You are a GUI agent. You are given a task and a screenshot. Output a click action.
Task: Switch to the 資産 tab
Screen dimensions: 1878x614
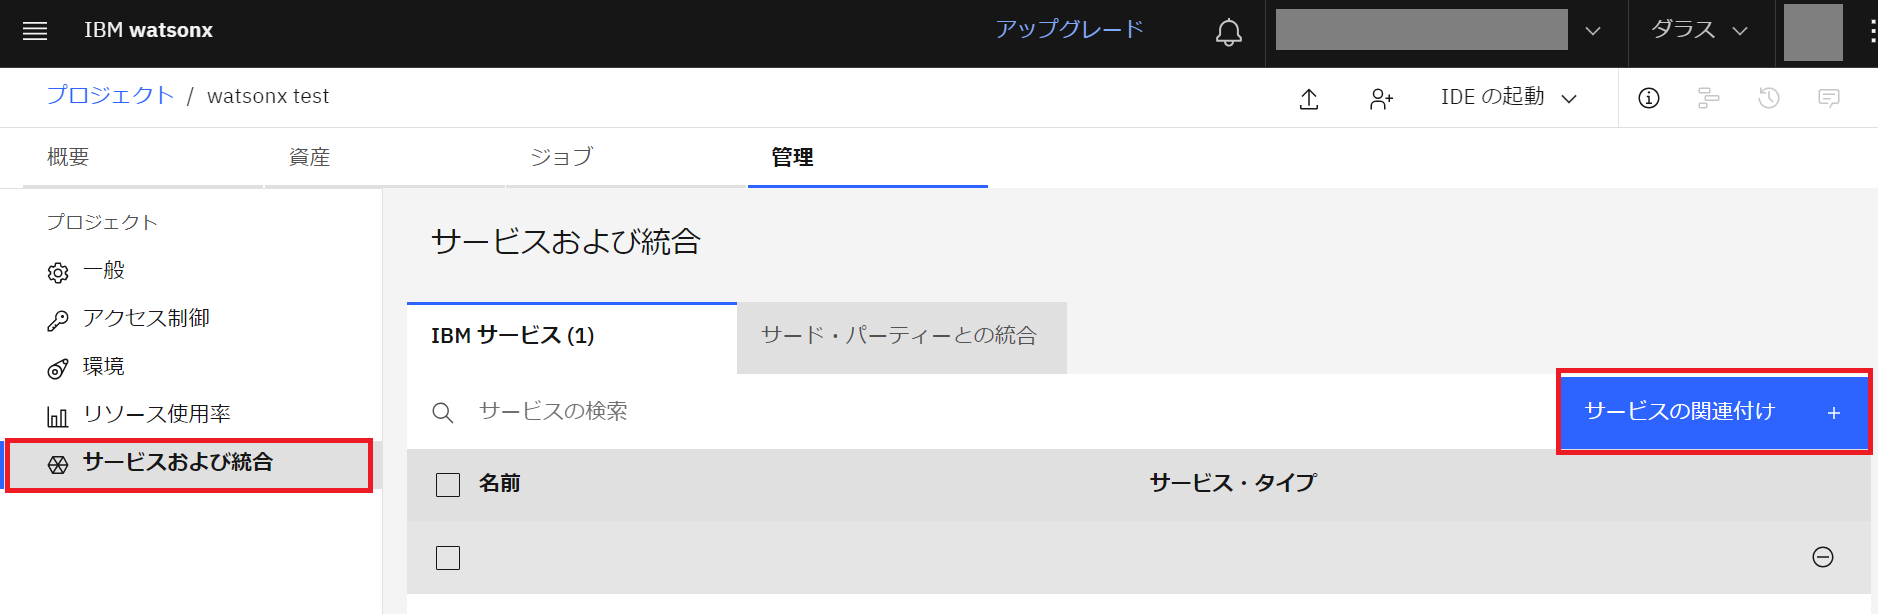tap(309, 157)
